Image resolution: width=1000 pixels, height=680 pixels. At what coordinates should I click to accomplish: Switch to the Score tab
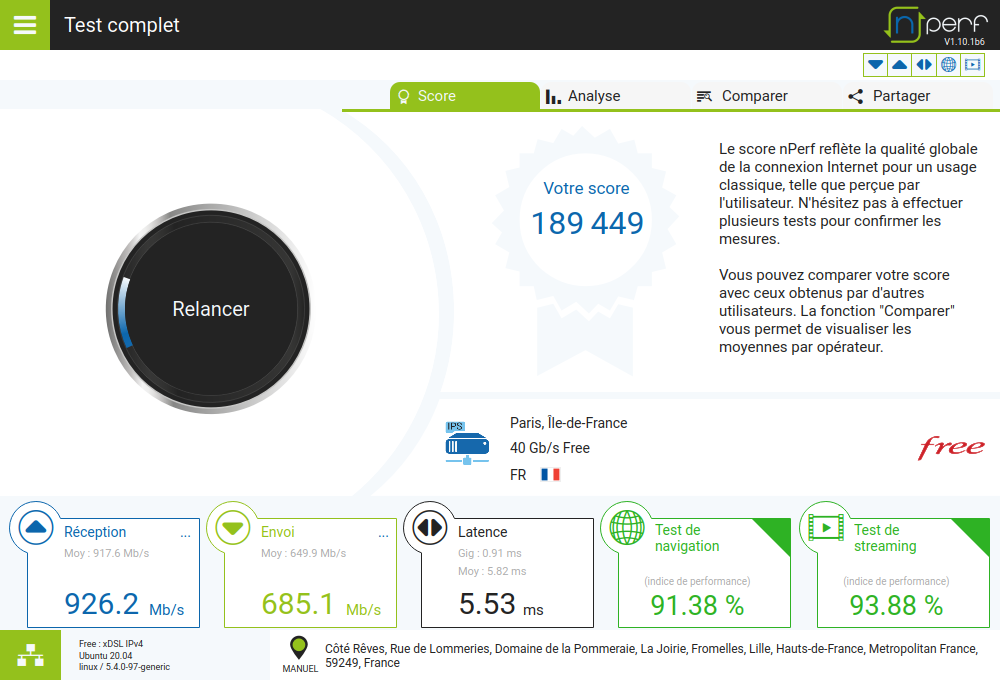pyautogui.click(x=465, y=96)
